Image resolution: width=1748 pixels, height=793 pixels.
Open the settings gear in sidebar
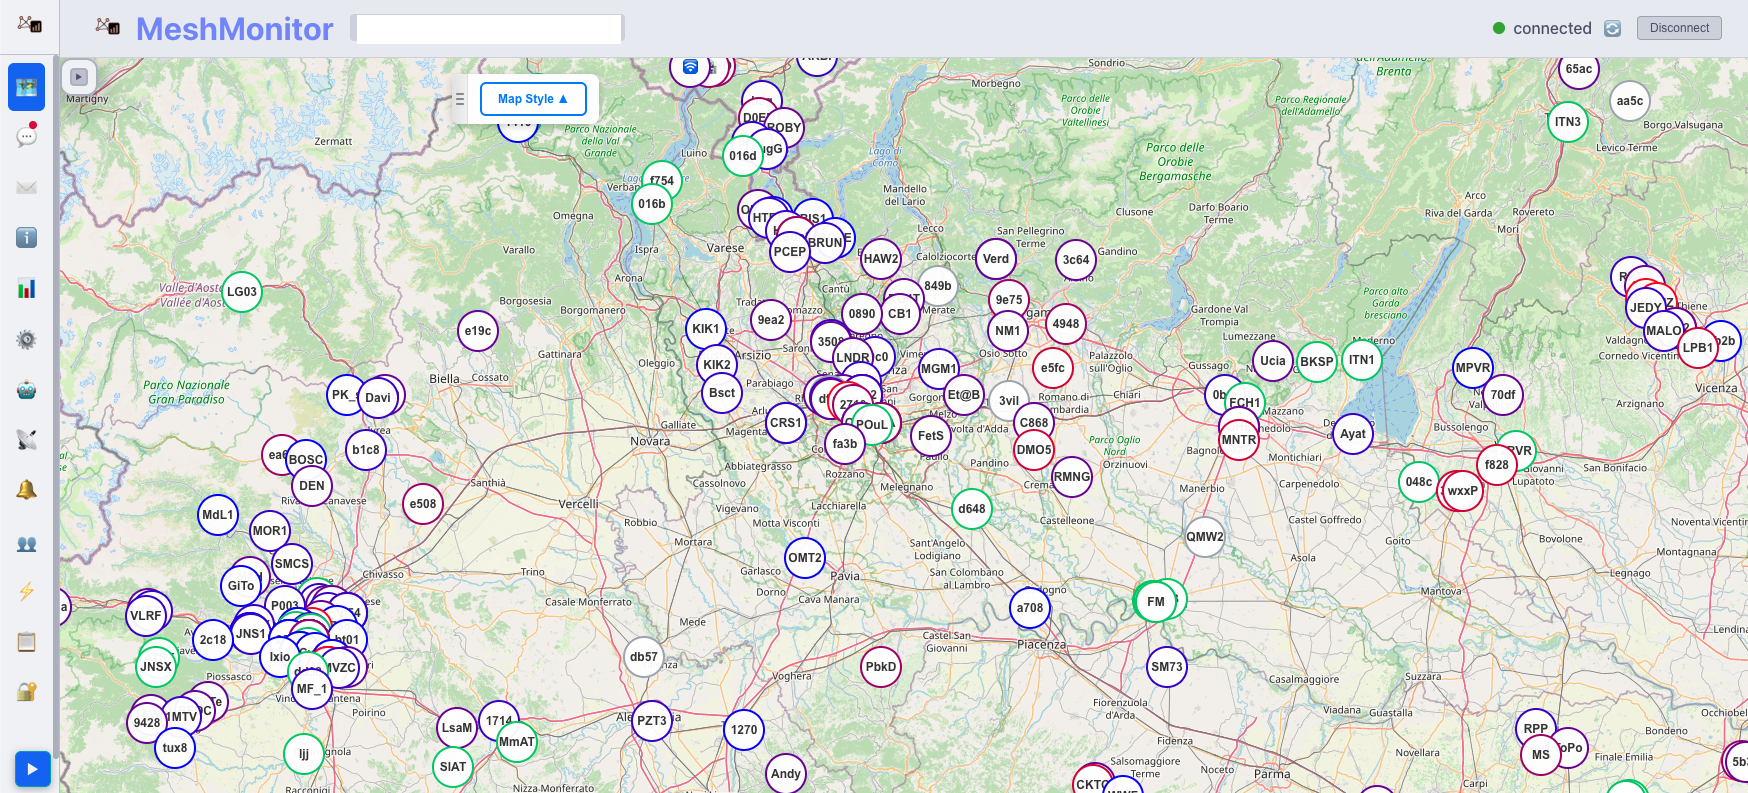click(x=27, y=340)
